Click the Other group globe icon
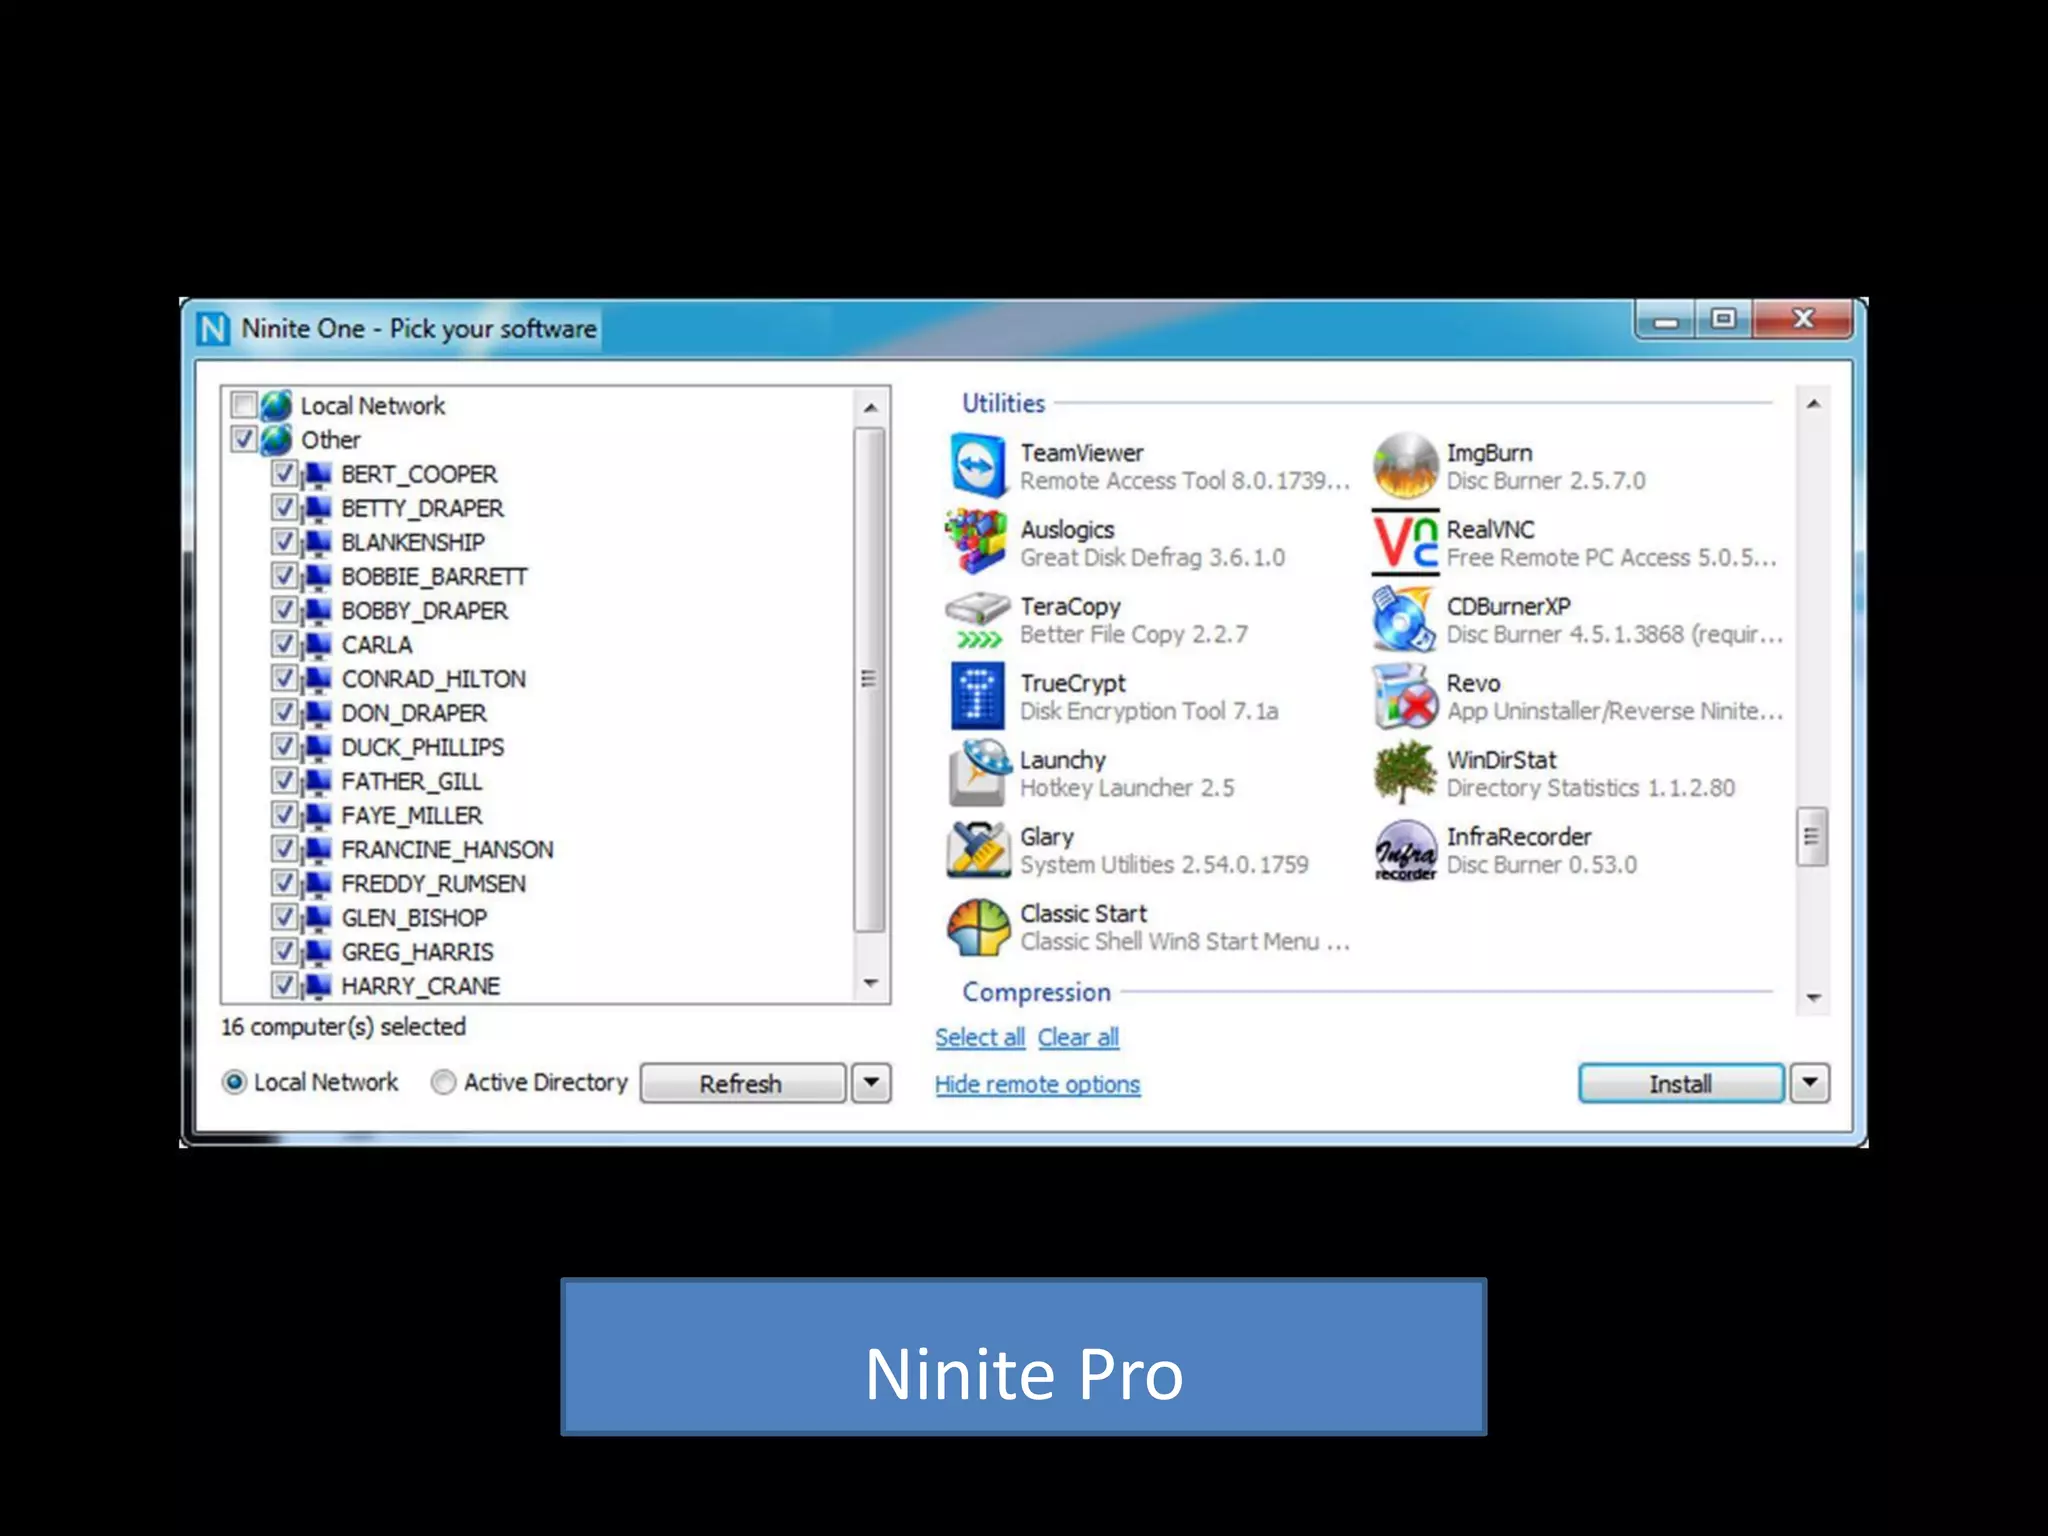The height and width of the screenshot is (1536, 2048). click(x=276, y=439)
